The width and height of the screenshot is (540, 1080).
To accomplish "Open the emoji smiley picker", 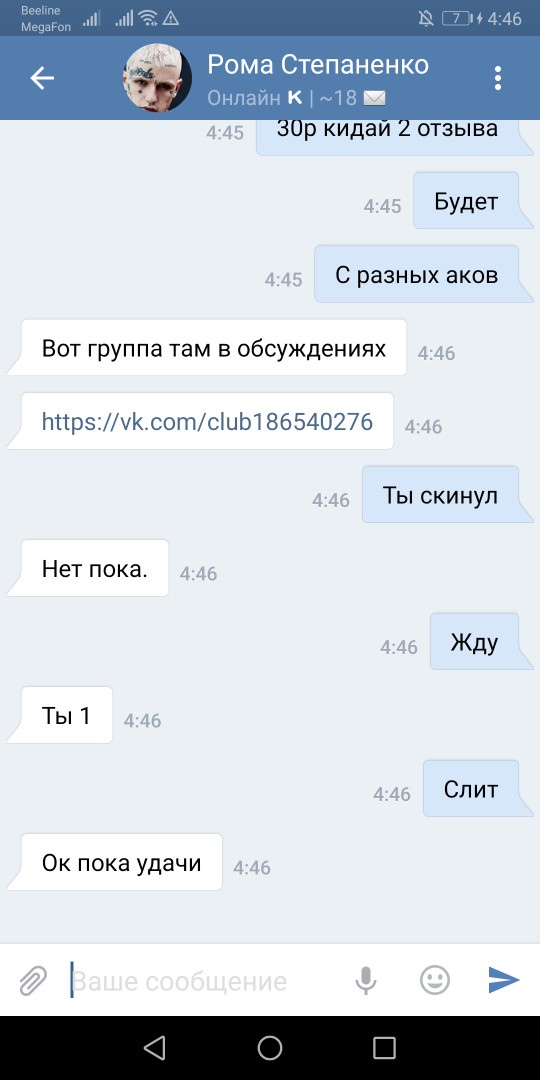I will click(x=435, y=979).
